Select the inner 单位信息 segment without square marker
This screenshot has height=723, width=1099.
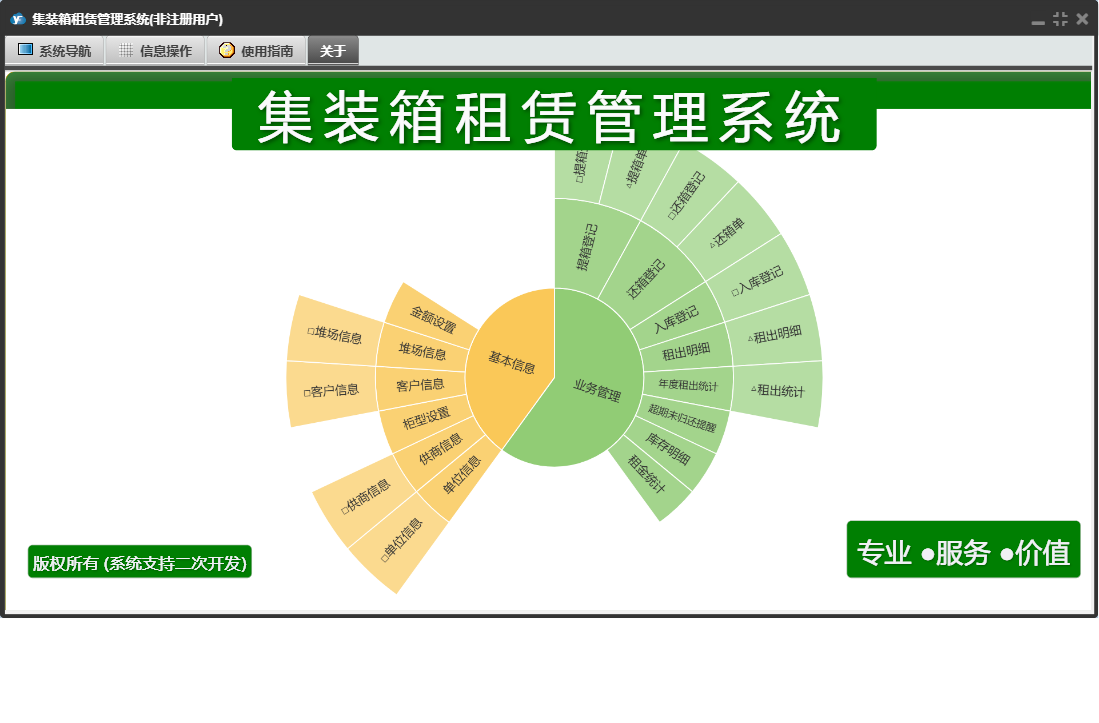tap(461, 475)
